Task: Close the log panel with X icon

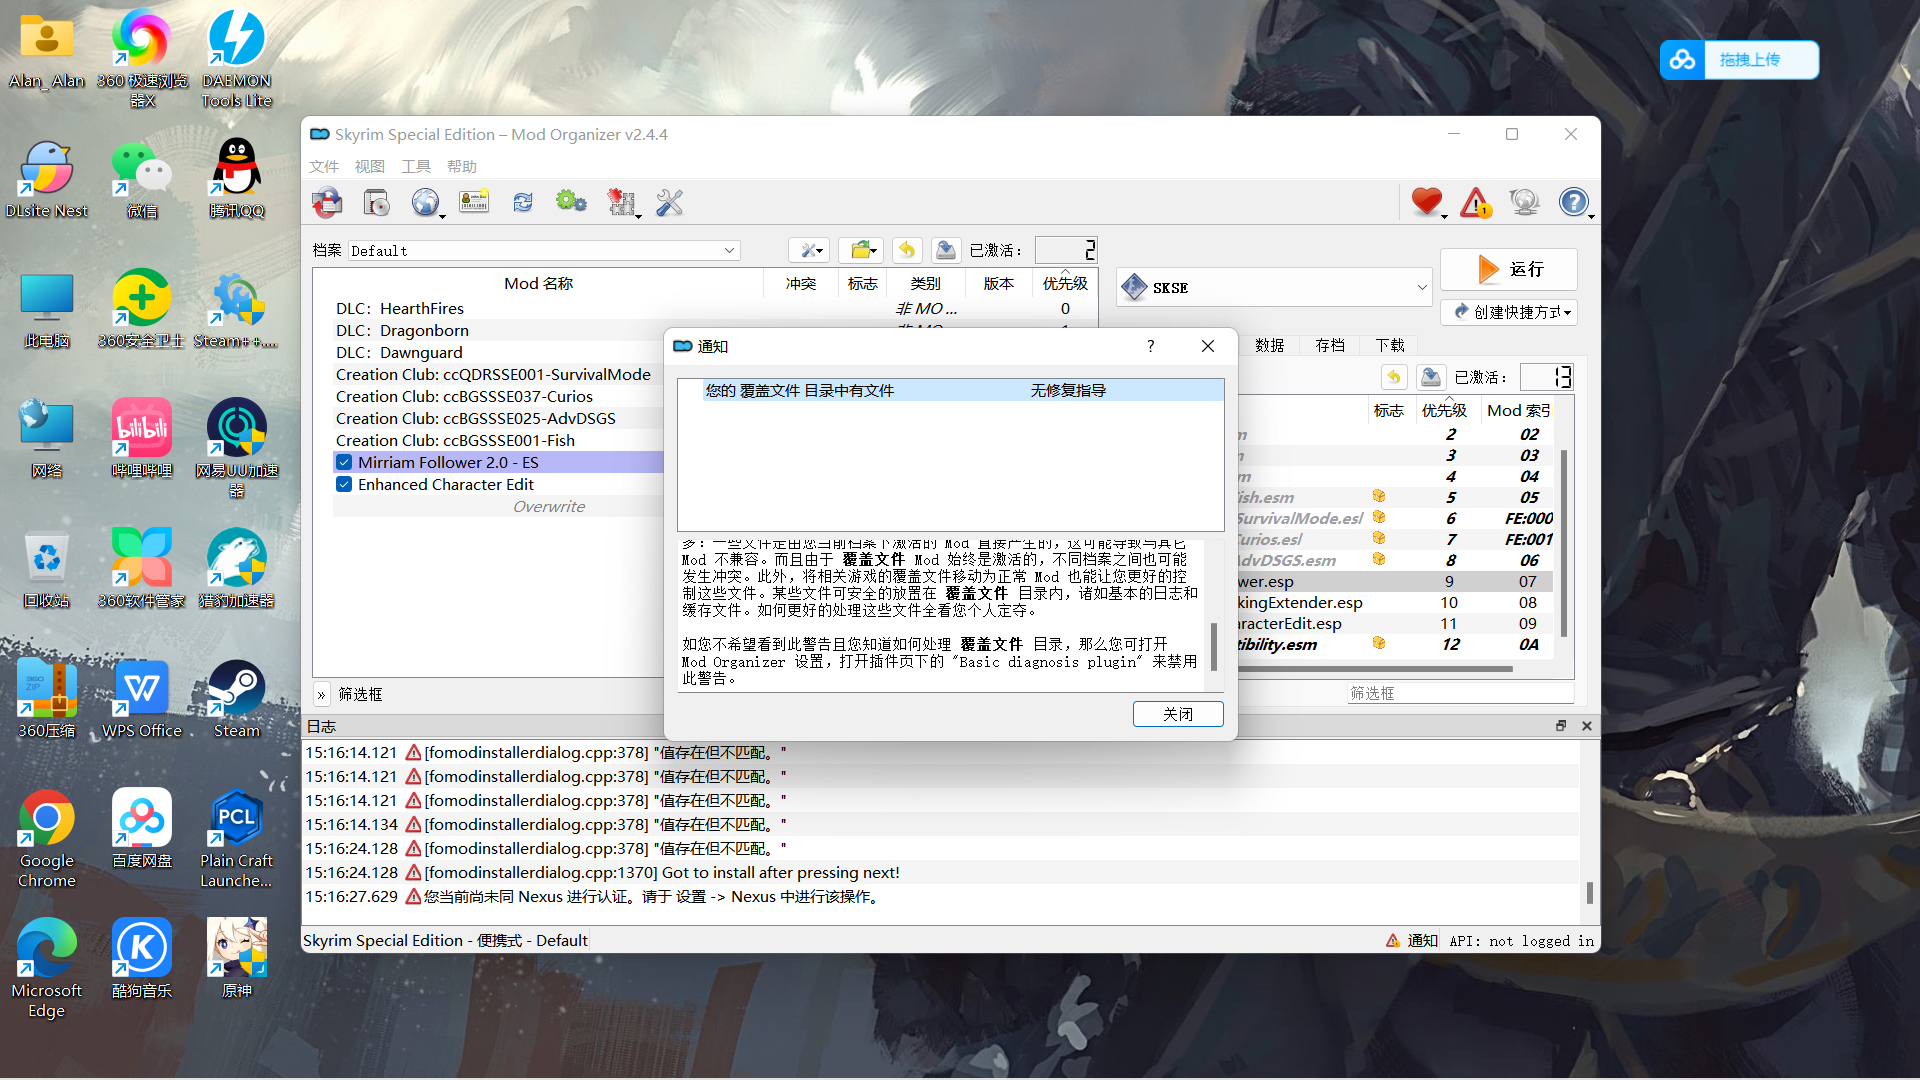Action: (1587, 726)
